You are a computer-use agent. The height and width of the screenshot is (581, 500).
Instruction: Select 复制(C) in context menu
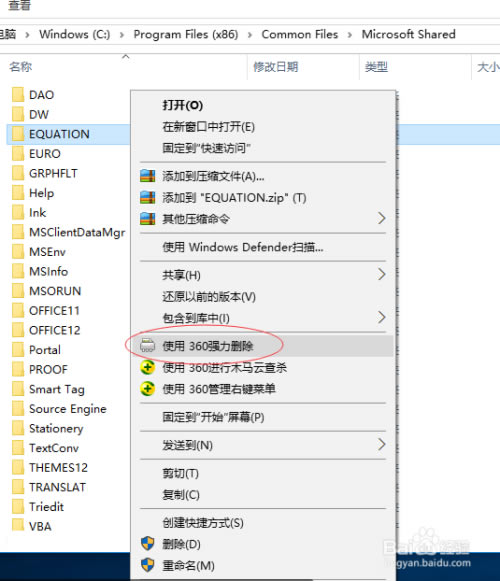(x=181, y=495)
